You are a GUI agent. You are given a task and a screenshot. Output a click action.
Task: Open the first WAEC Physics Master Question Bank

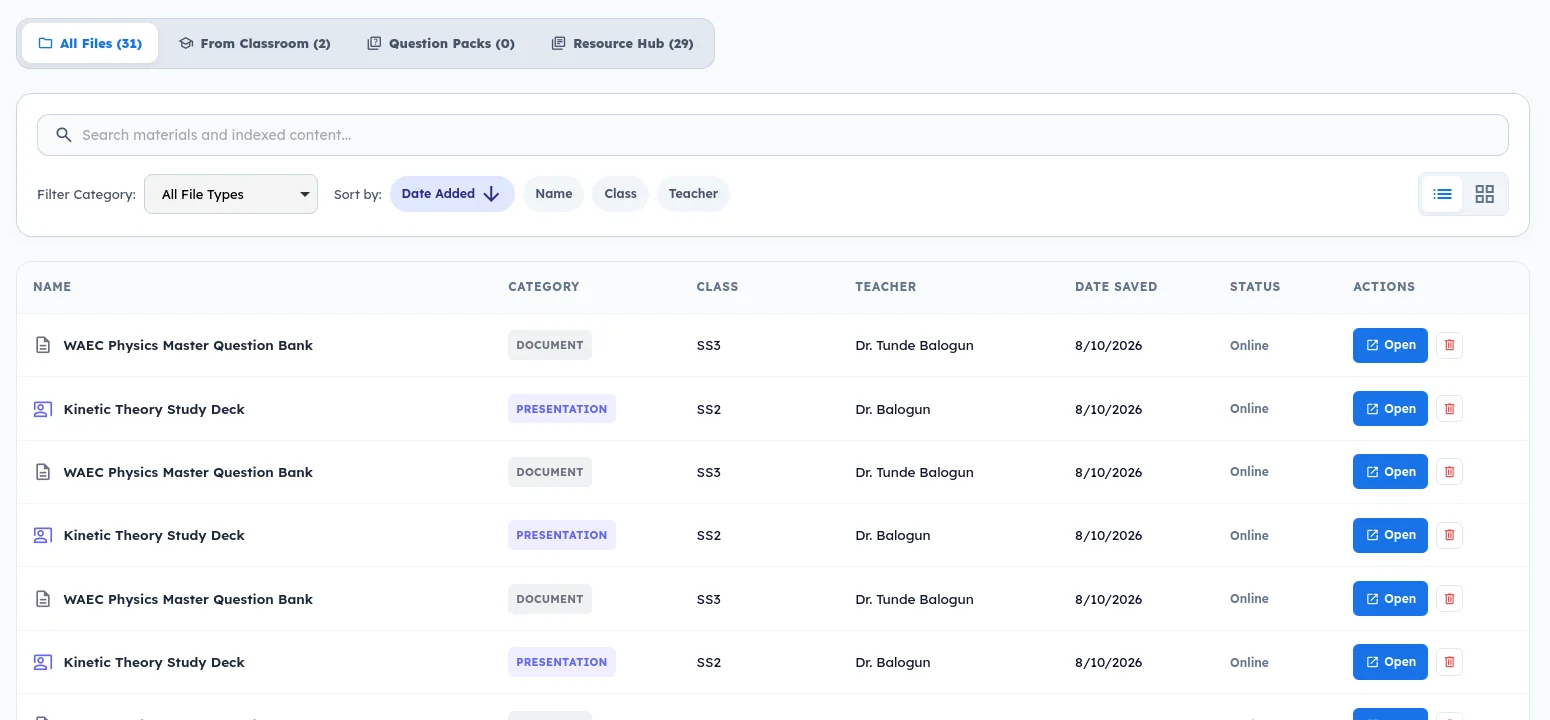[x=1390, y=345]
